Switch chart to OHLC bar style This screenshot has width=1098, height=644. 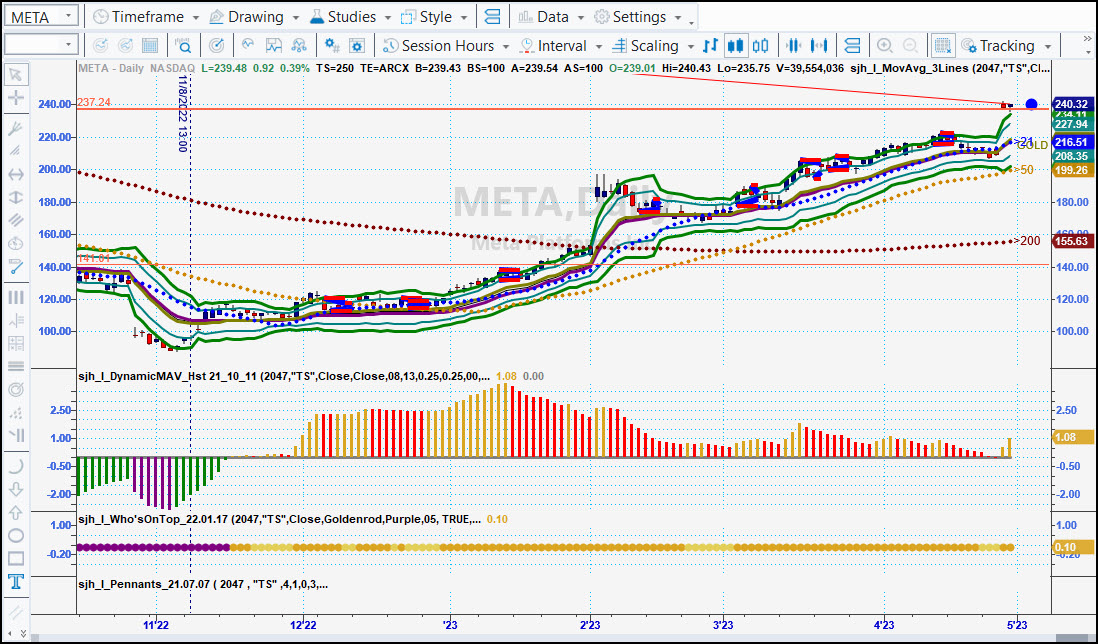[710, 46]
